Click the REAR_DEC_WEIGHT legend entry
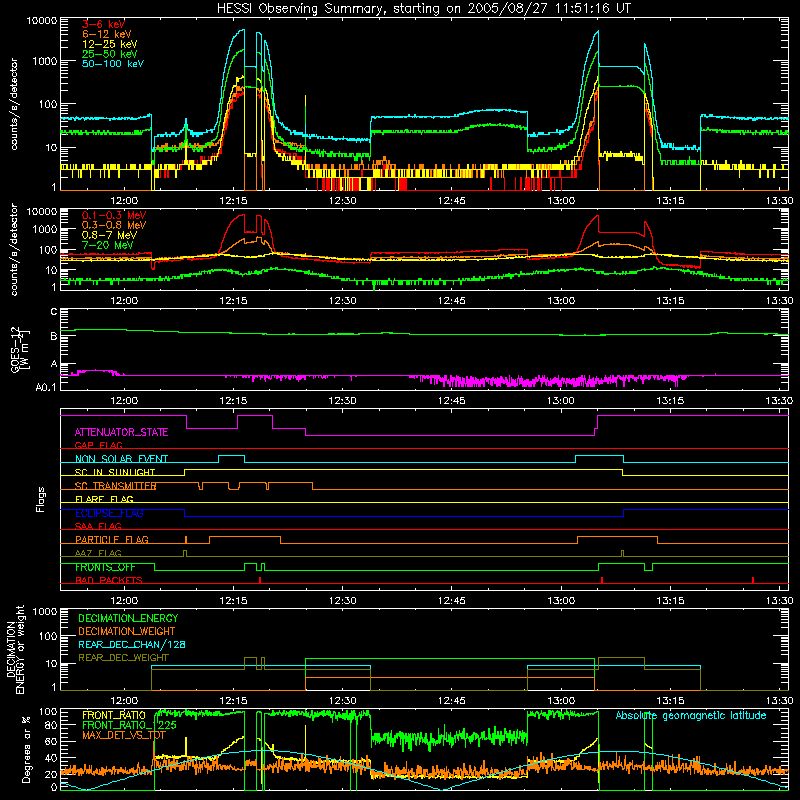The image size is (800, 800). coord(123,658)
